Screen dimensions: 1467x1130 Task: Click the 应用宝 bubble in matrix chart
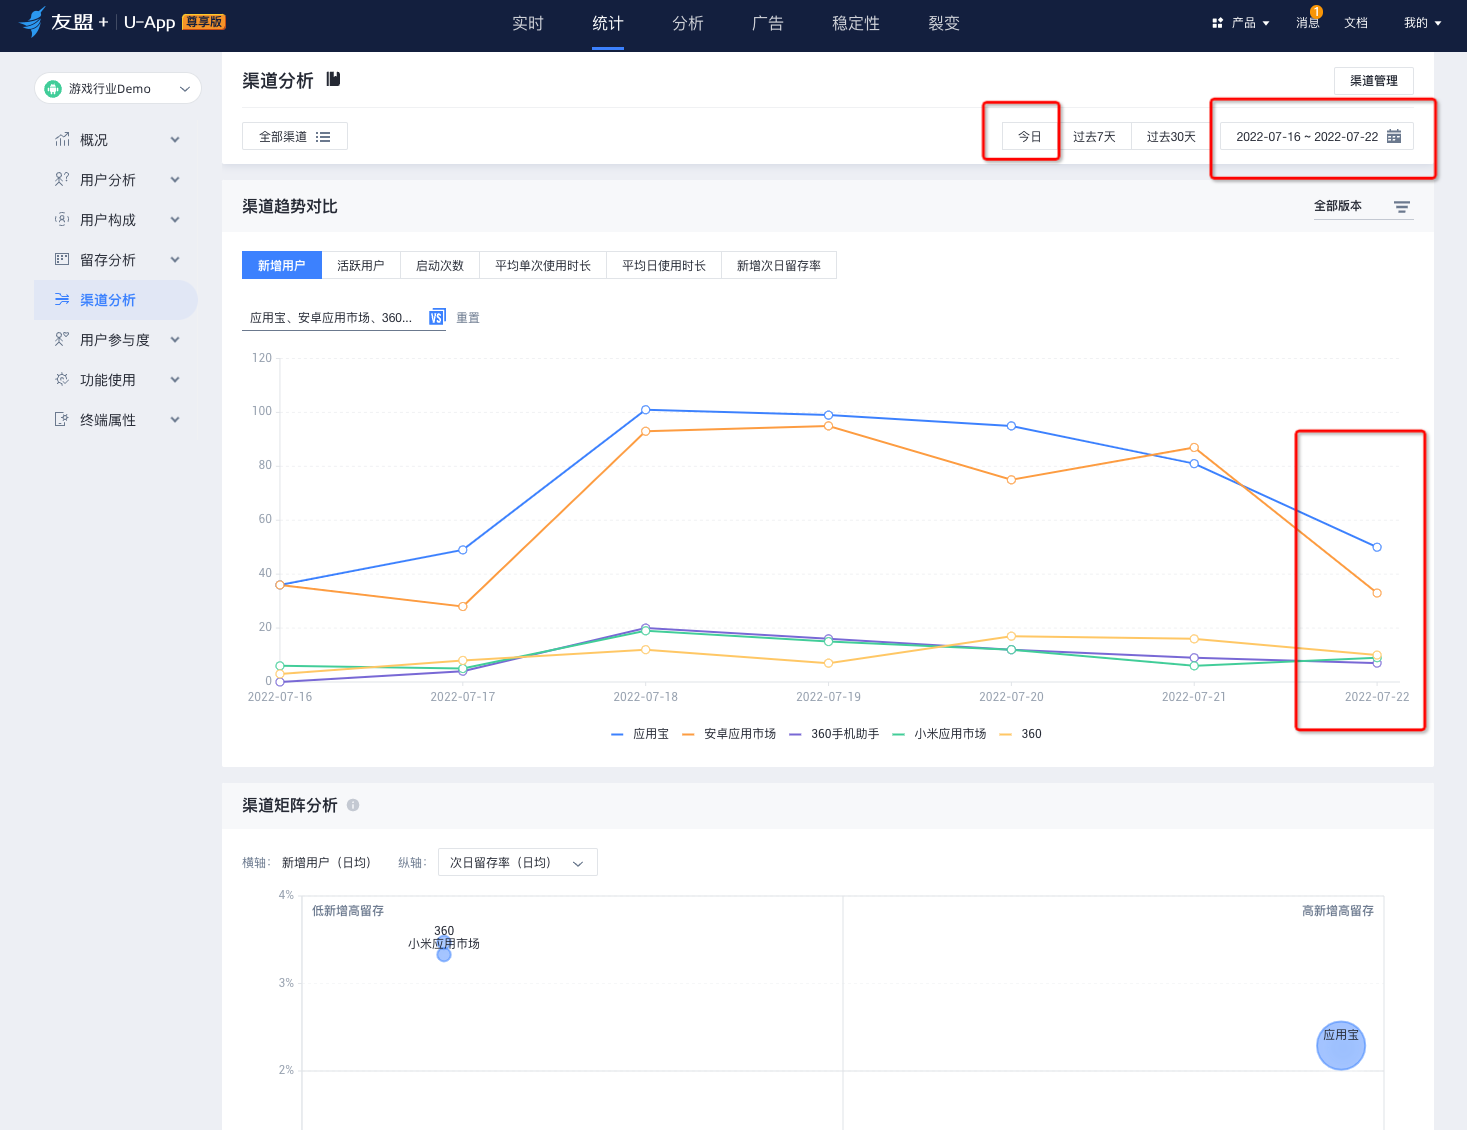(1341, 1045)
